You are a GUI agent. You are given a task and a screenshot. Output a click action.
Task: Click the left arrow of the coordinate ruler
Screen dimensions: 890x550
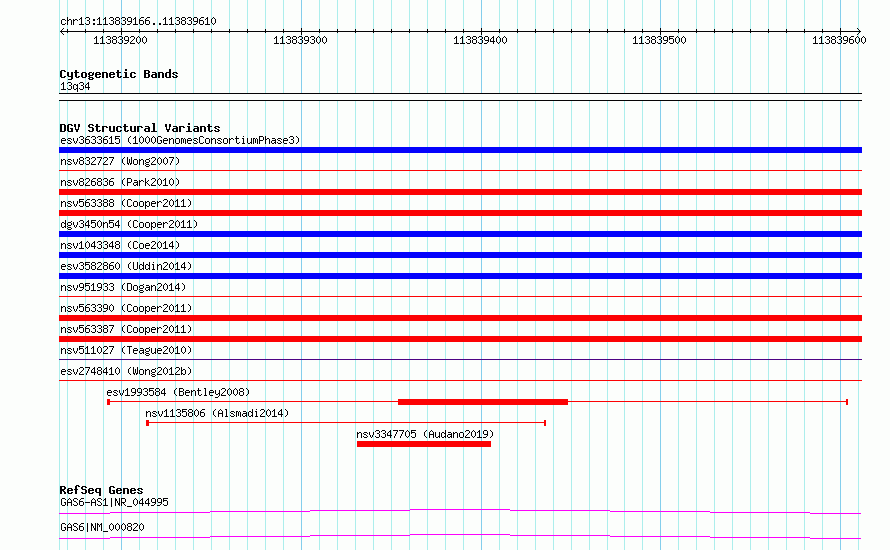tap(62, 32)
